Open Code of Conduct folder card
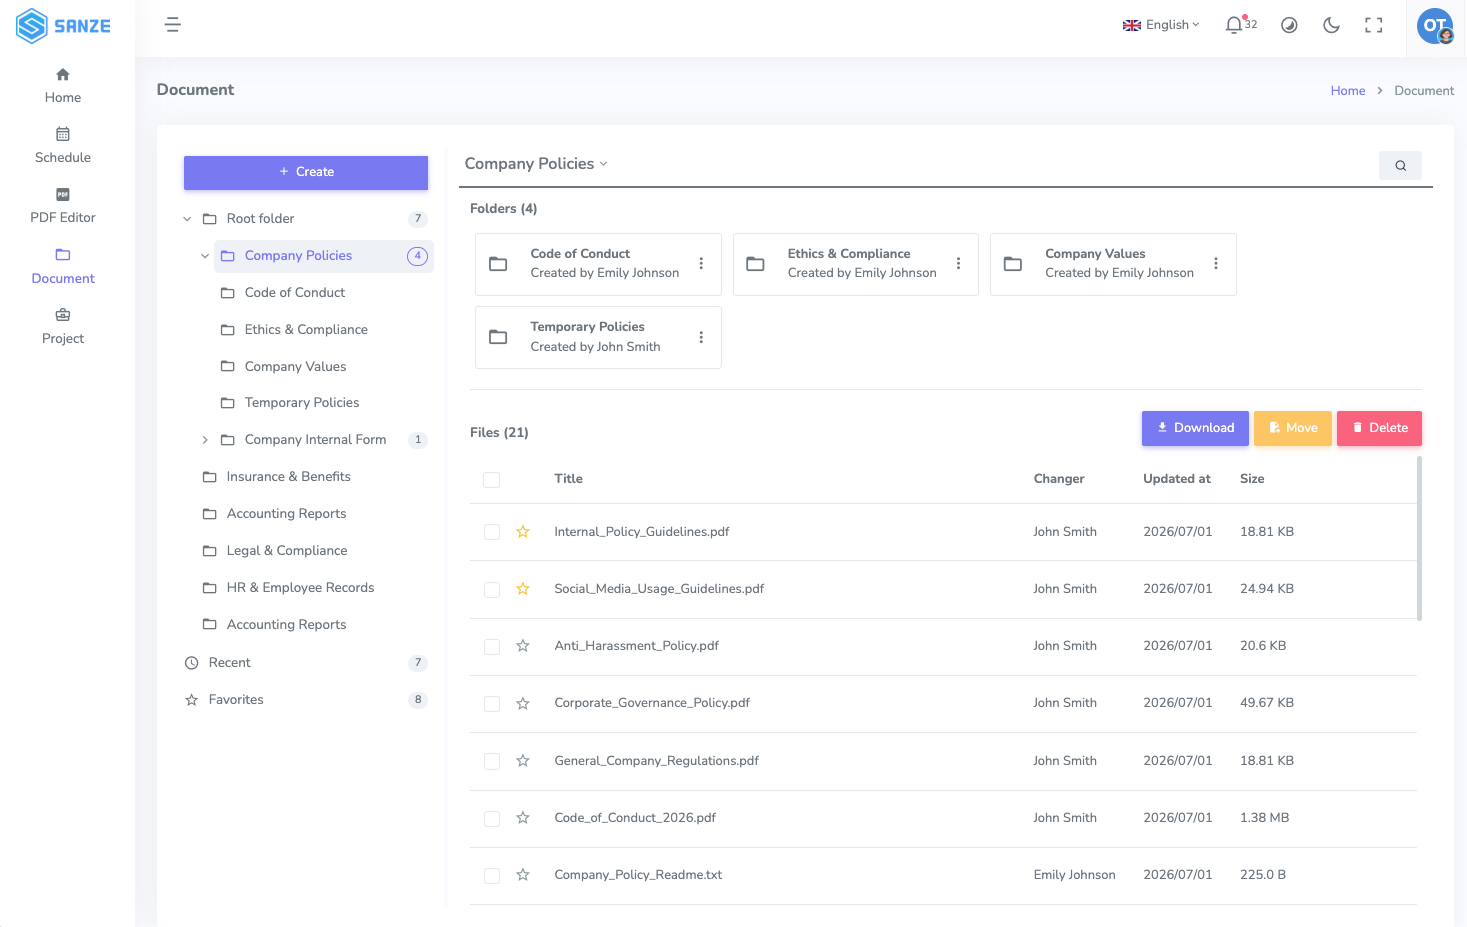 [598, 264]
